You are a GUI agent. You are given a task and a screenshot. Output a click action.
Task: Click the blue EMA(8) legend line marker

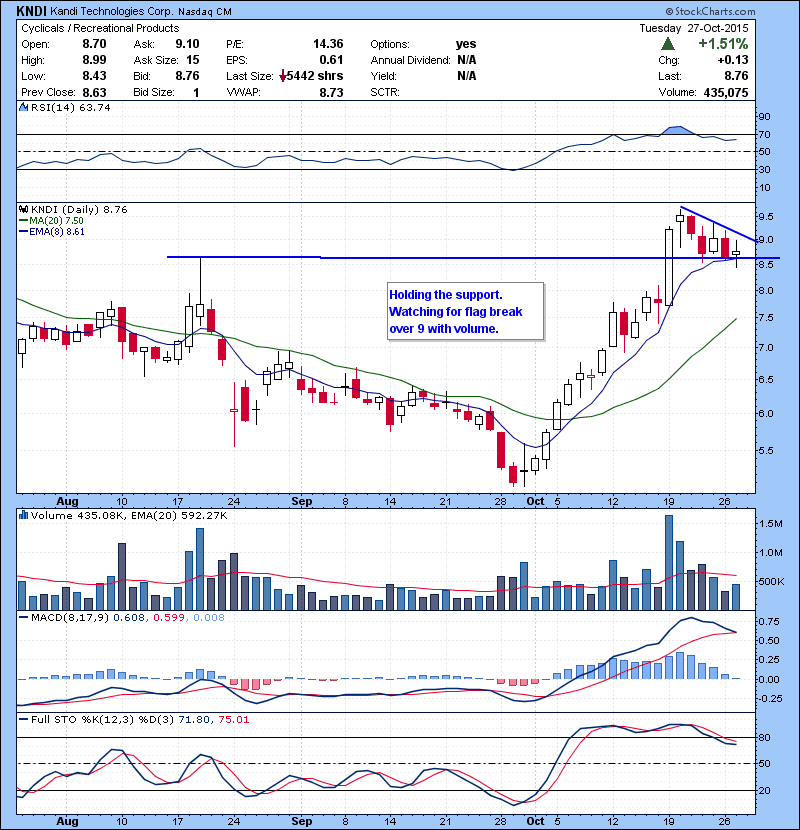24,232
